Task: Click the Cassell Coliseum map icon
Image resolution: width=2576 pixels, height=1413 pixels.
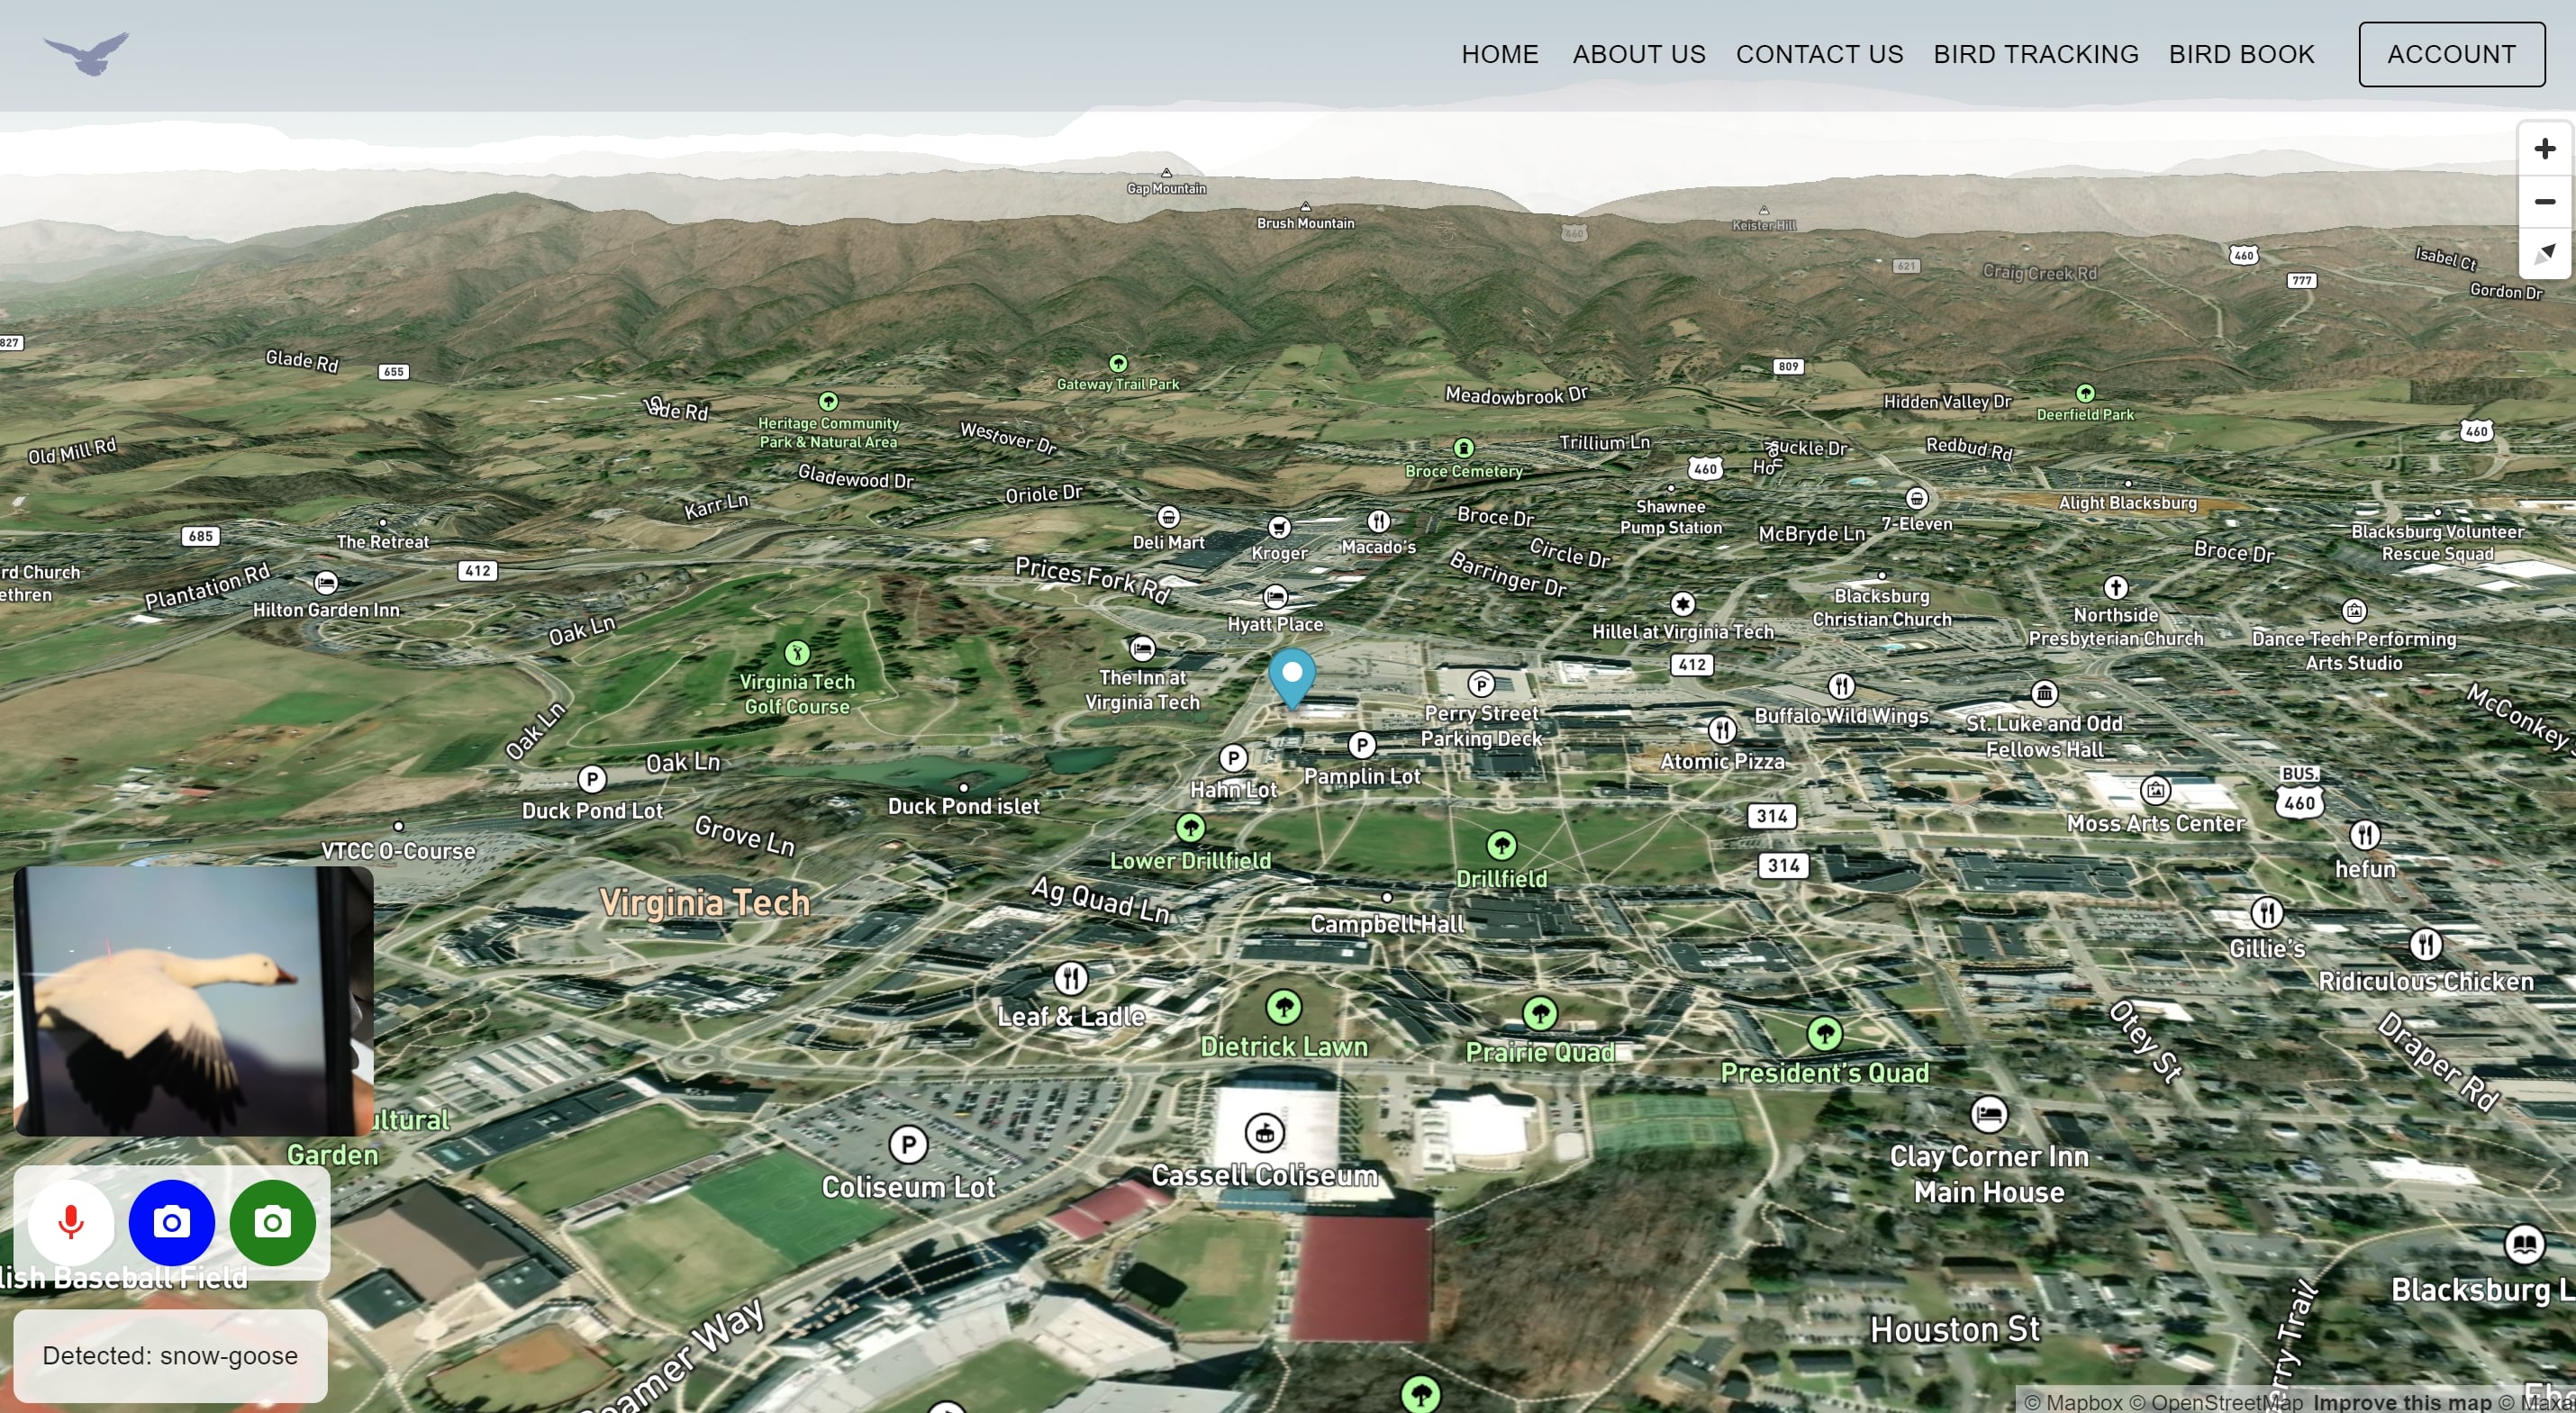Action: (1264, 1133)
